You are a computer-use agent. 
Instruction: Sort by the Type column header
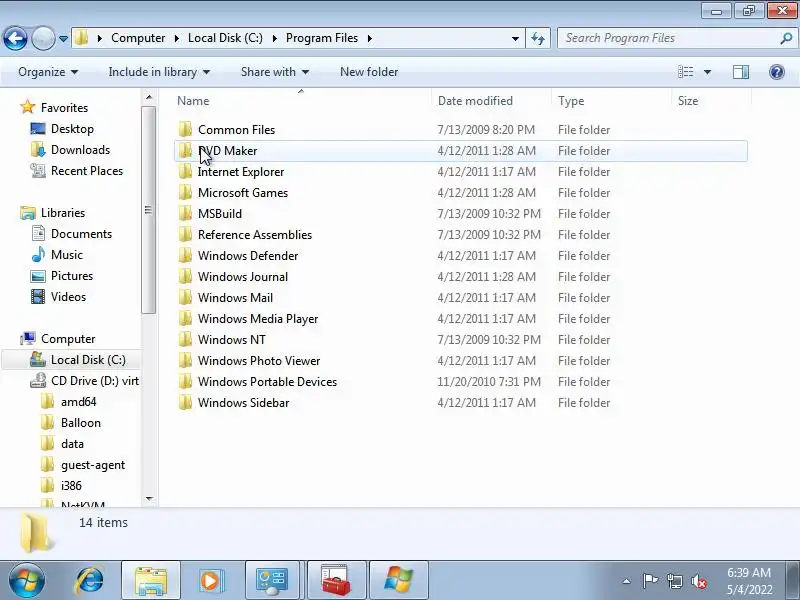(571, 101)
